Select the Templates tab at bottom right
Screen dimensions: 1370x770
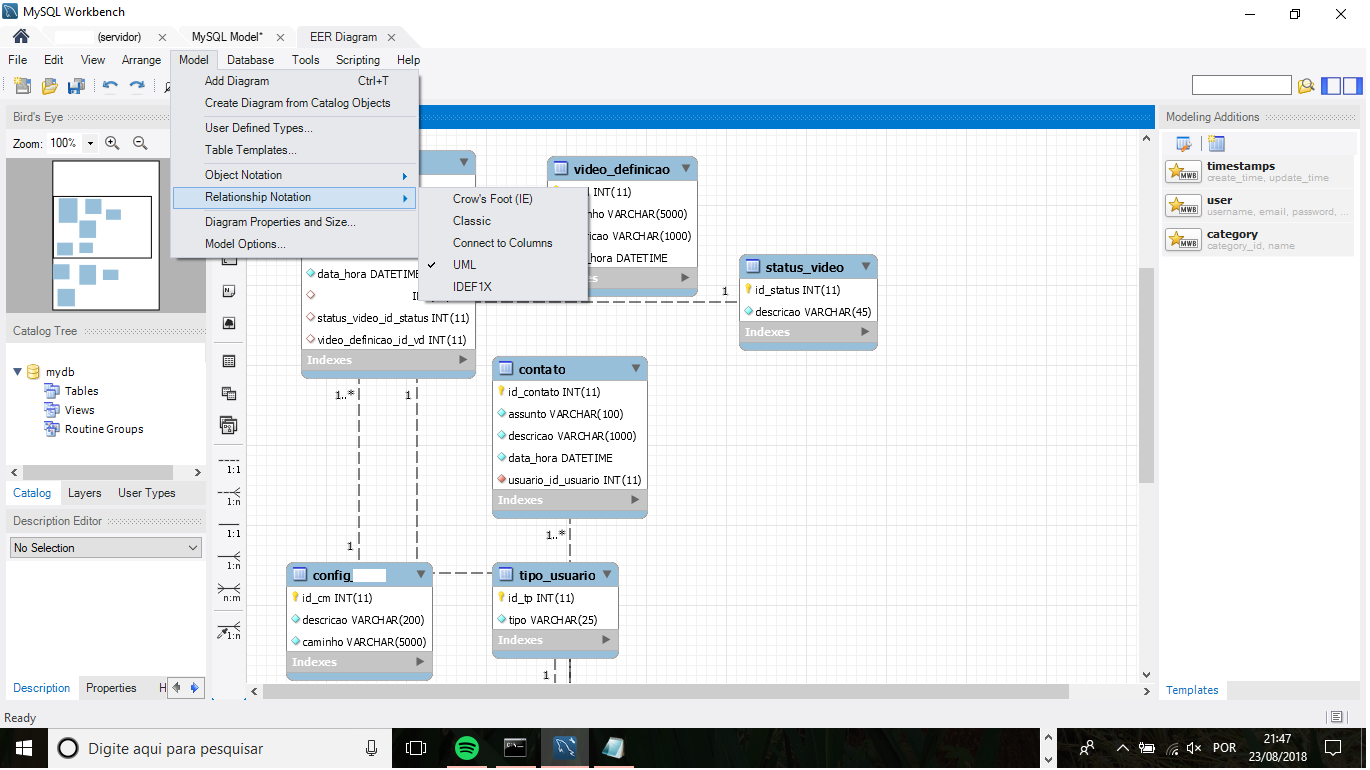pos(1192,690)
